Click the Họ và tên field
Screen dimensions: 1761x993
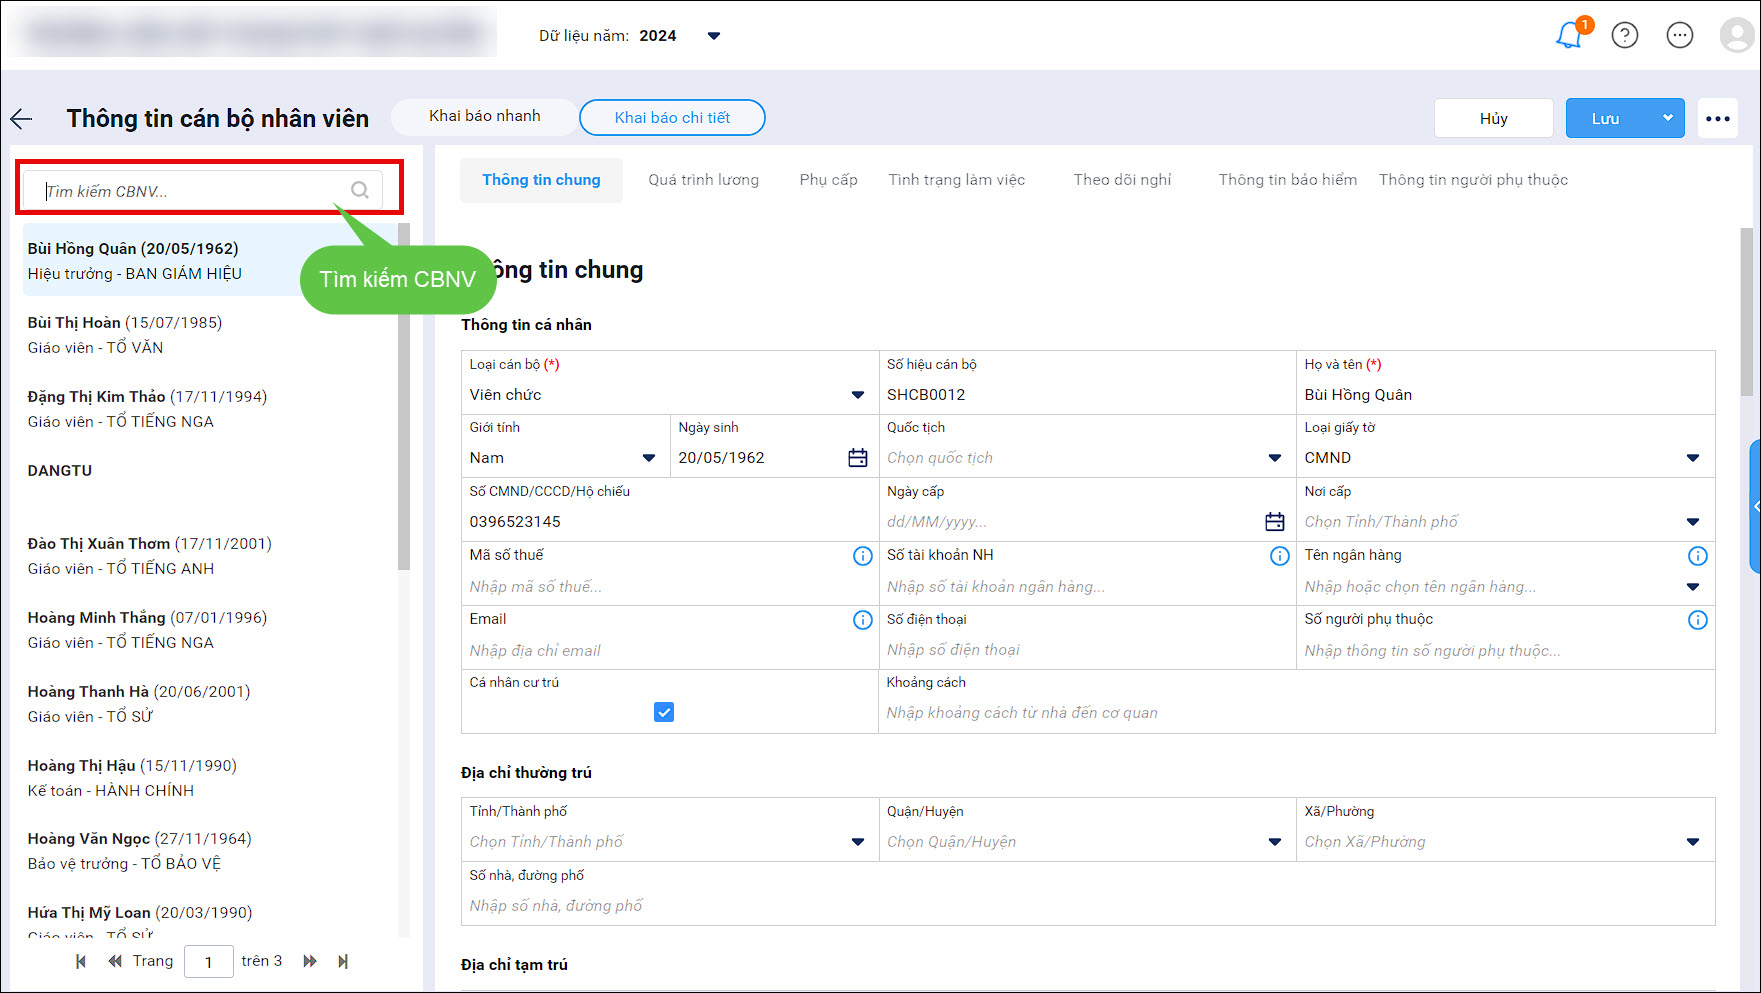coord(1505,395)
